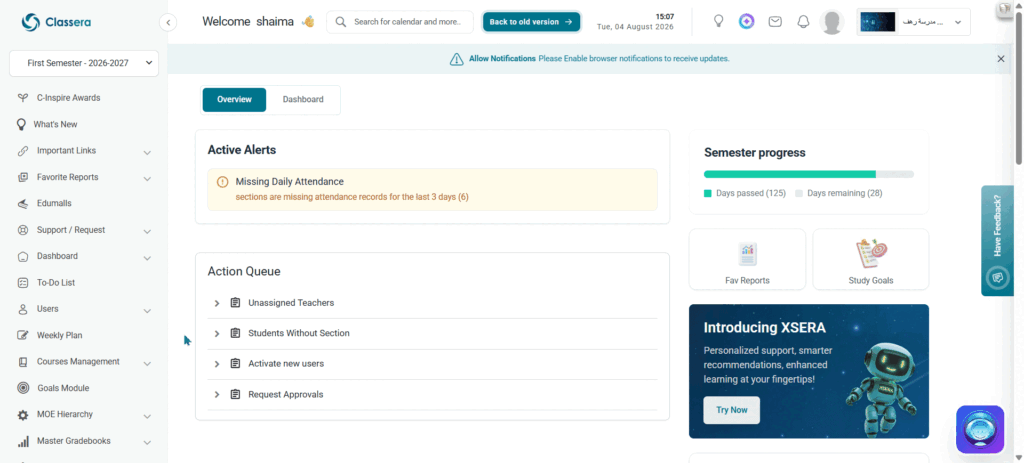1024x463 pixels.
Task: Expand MOE Hierarchy chevron
Action: 147,416
